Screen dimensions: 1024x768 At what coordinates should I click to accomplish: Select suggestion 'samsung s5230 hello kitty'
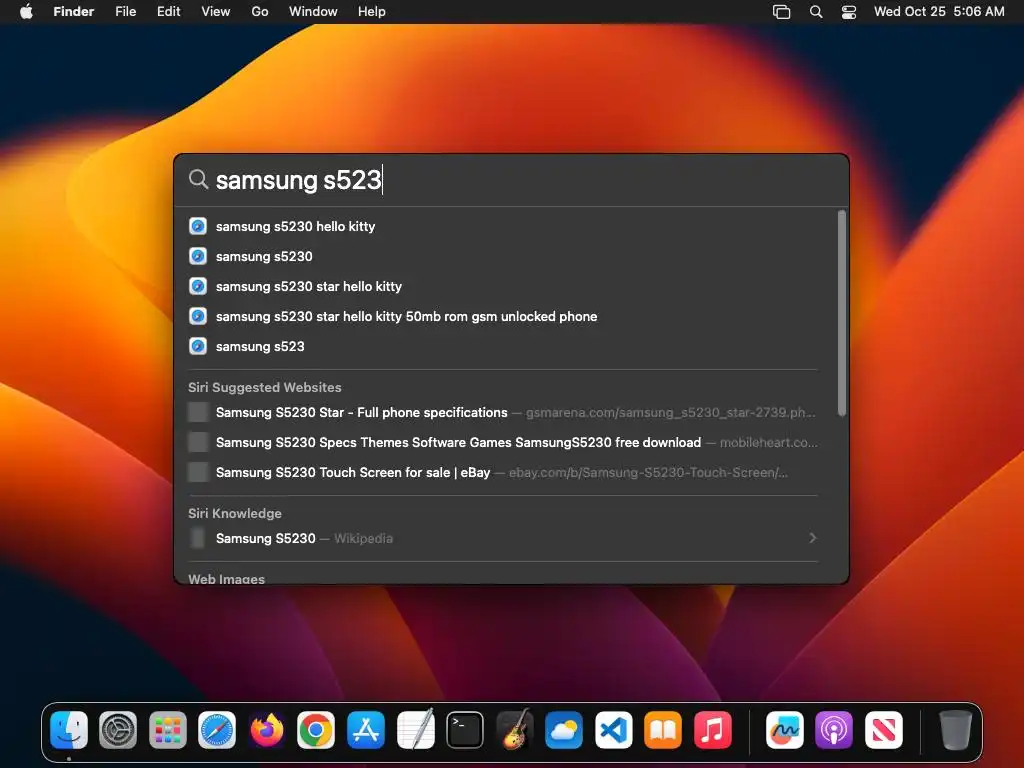(x=503, y=226)
